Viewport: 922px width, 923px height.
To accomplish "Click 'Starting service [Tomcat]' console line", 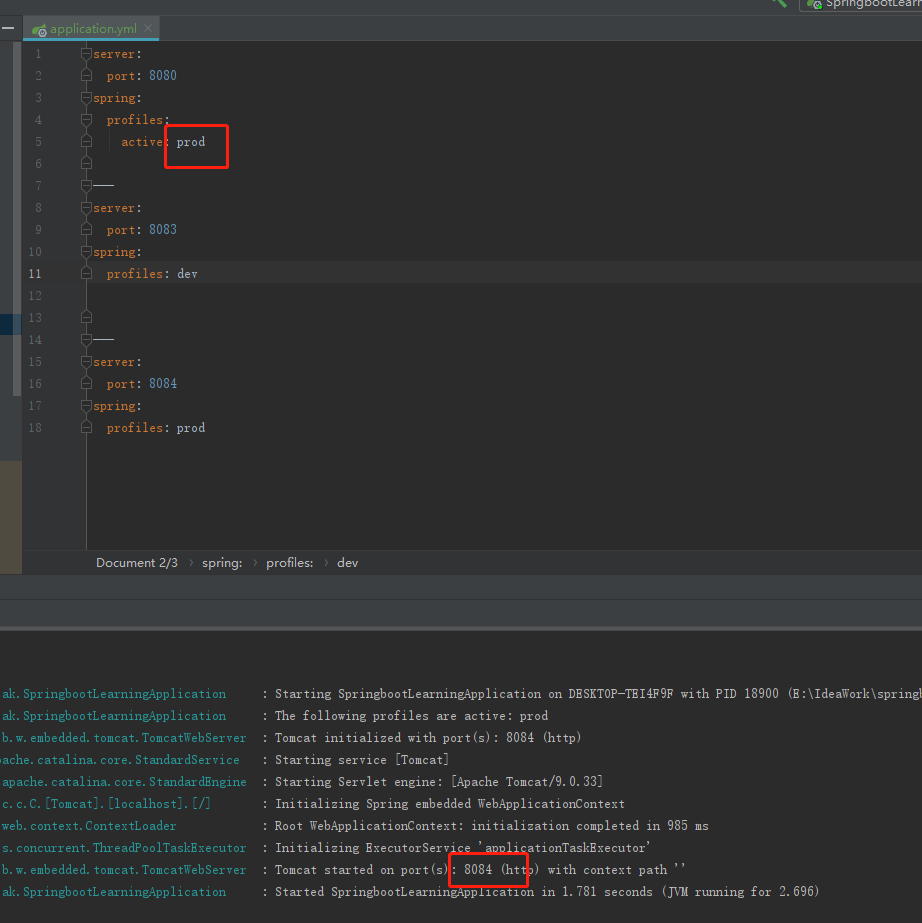I will point(361,760).
